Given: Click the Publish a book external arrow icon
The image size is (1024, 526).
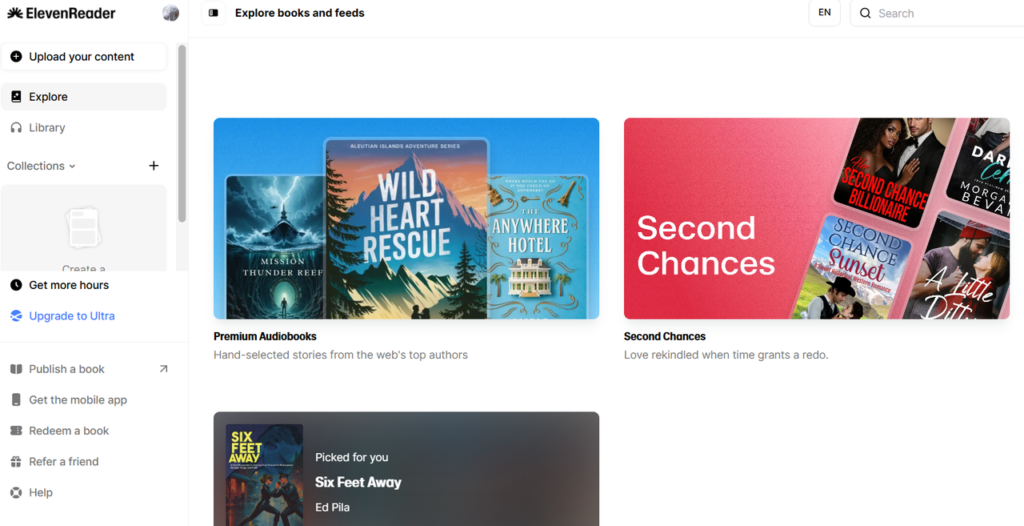Looking at the screenshot, I should [163, 369].
